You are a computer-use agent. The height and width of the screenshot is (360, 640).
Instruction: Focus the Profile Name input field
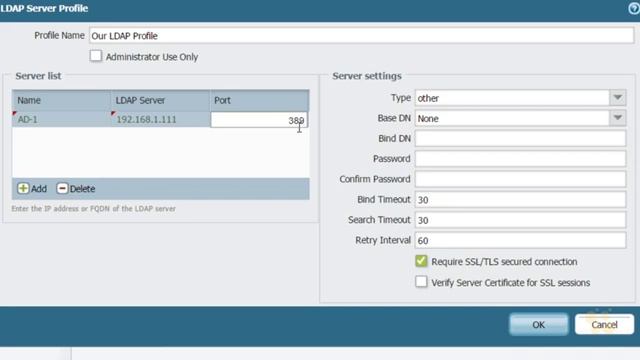pyautogui.click(x=362, y=36)
